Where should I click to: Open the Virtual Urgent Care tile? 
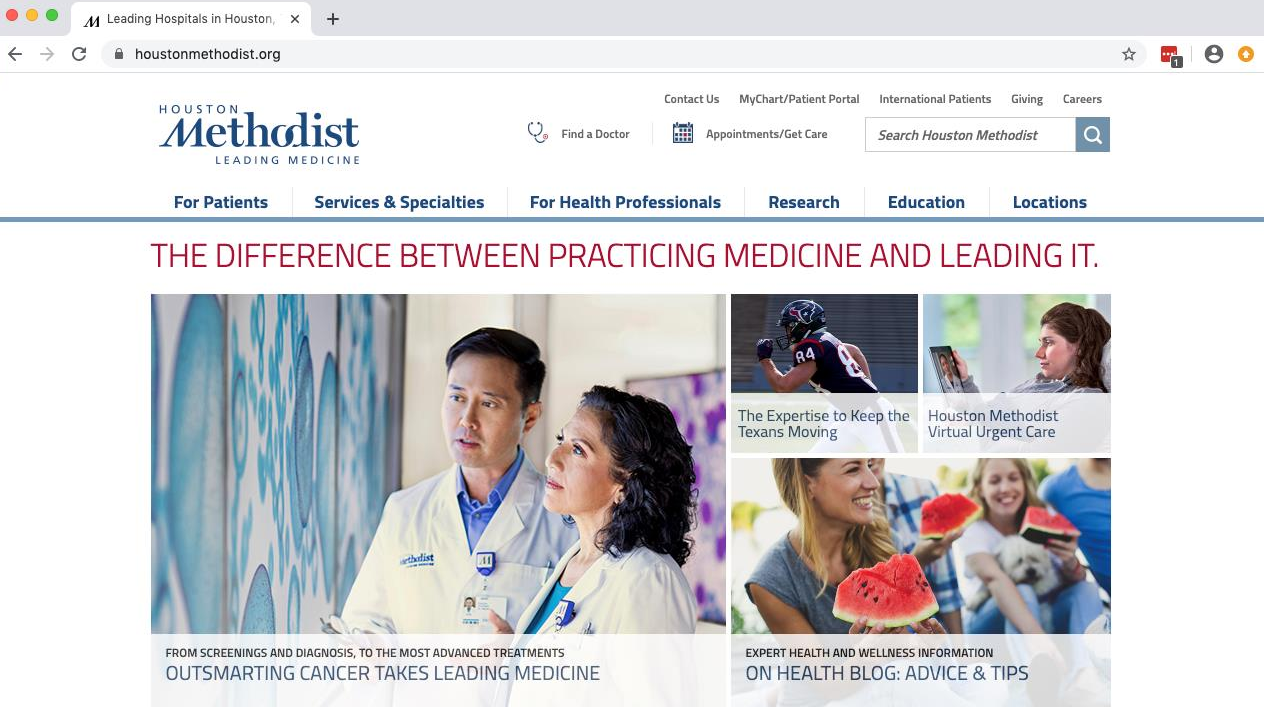point(1017,373)
